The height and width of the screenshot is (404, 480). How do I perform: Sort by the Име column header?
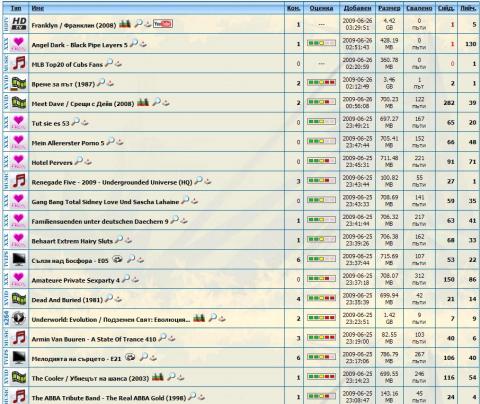pos(38,8)
